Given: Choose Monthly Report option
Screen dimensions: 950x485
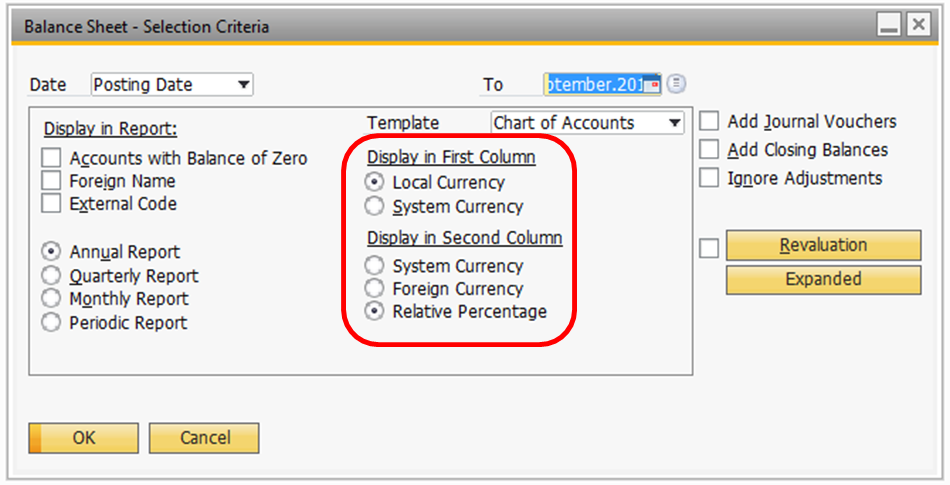Looking at the screenshot, I should (51, 299).
